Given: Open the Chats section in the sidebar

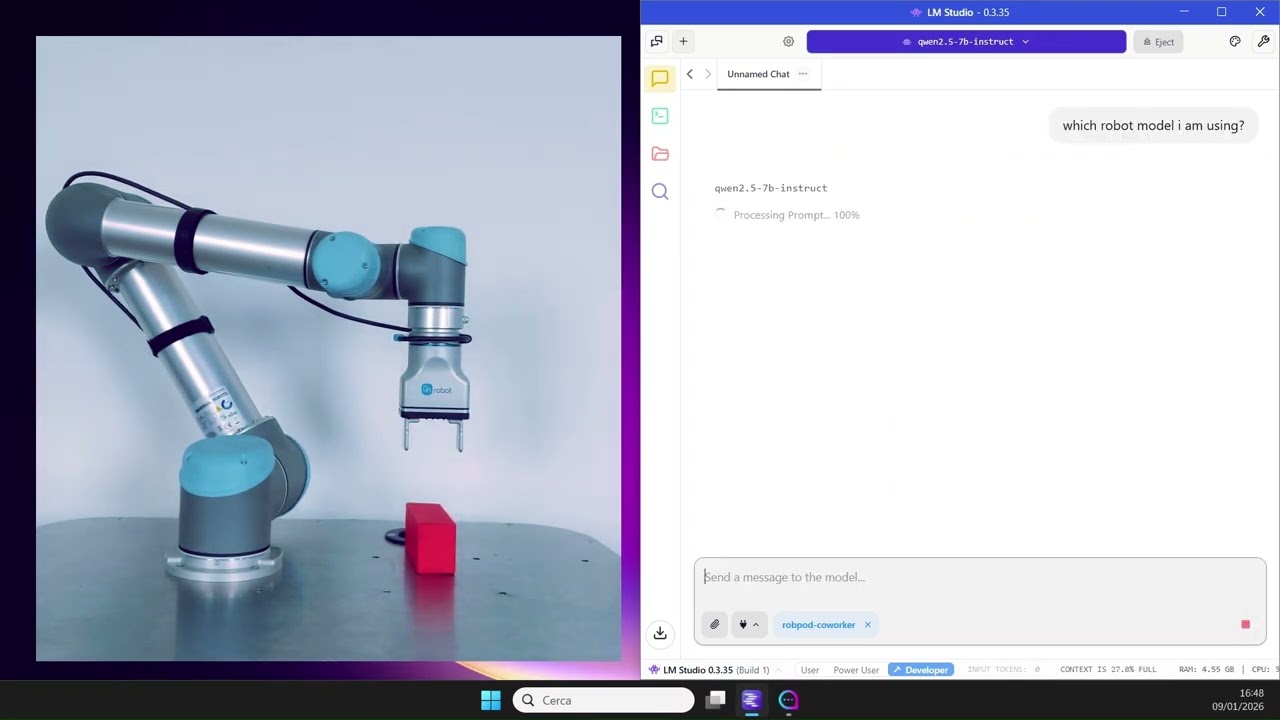Looking at the screenshot, I should 660,78.
